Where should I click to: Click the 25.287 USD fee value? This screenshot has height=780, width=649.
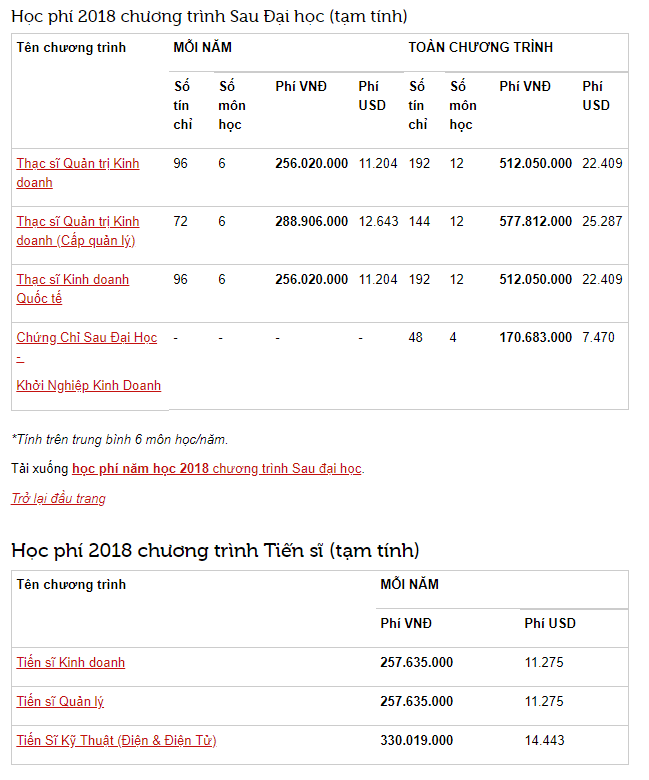601,222
